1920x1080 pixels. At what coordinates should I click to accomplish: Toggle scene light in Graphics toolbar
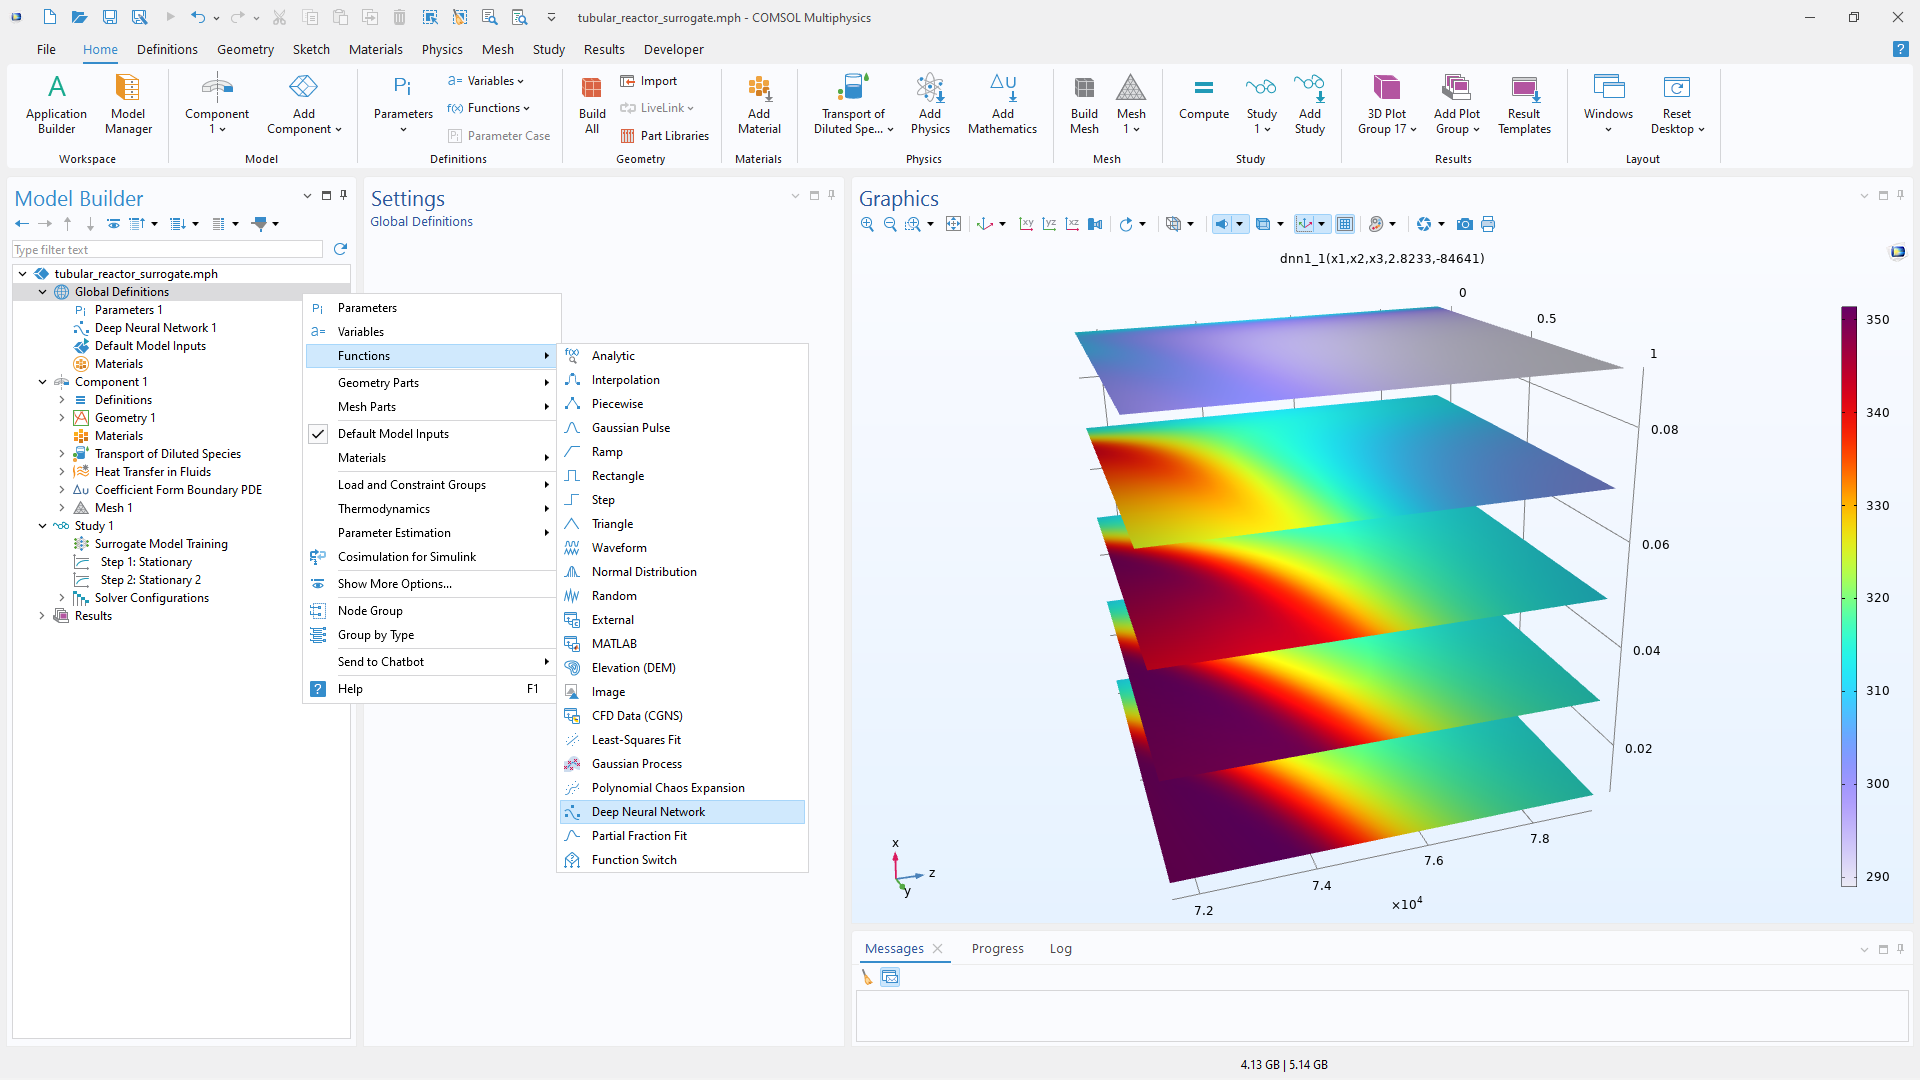coord(1222,224)
